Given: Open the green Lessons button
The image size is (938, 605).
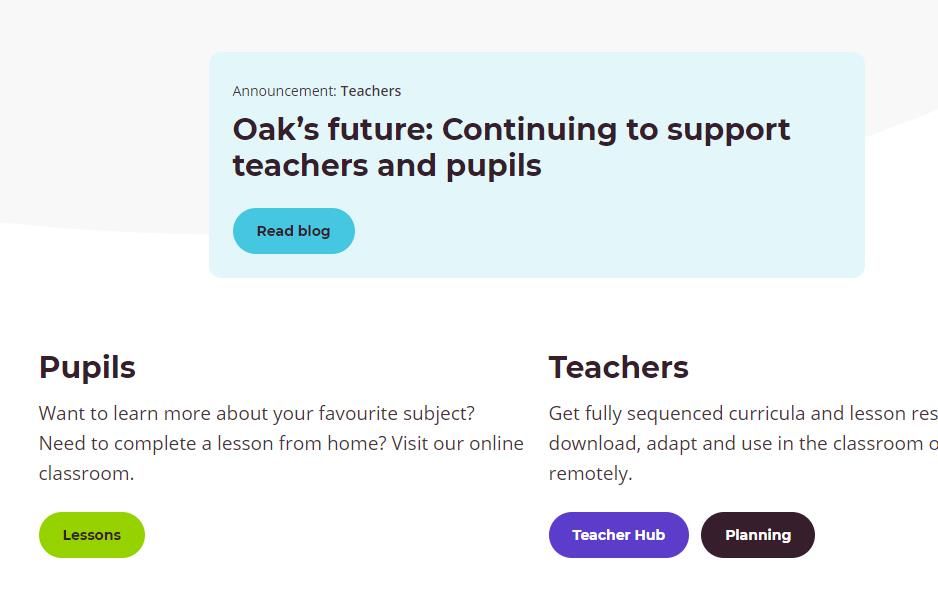Looking at the screenshot, I should click(x=92, y=535).
